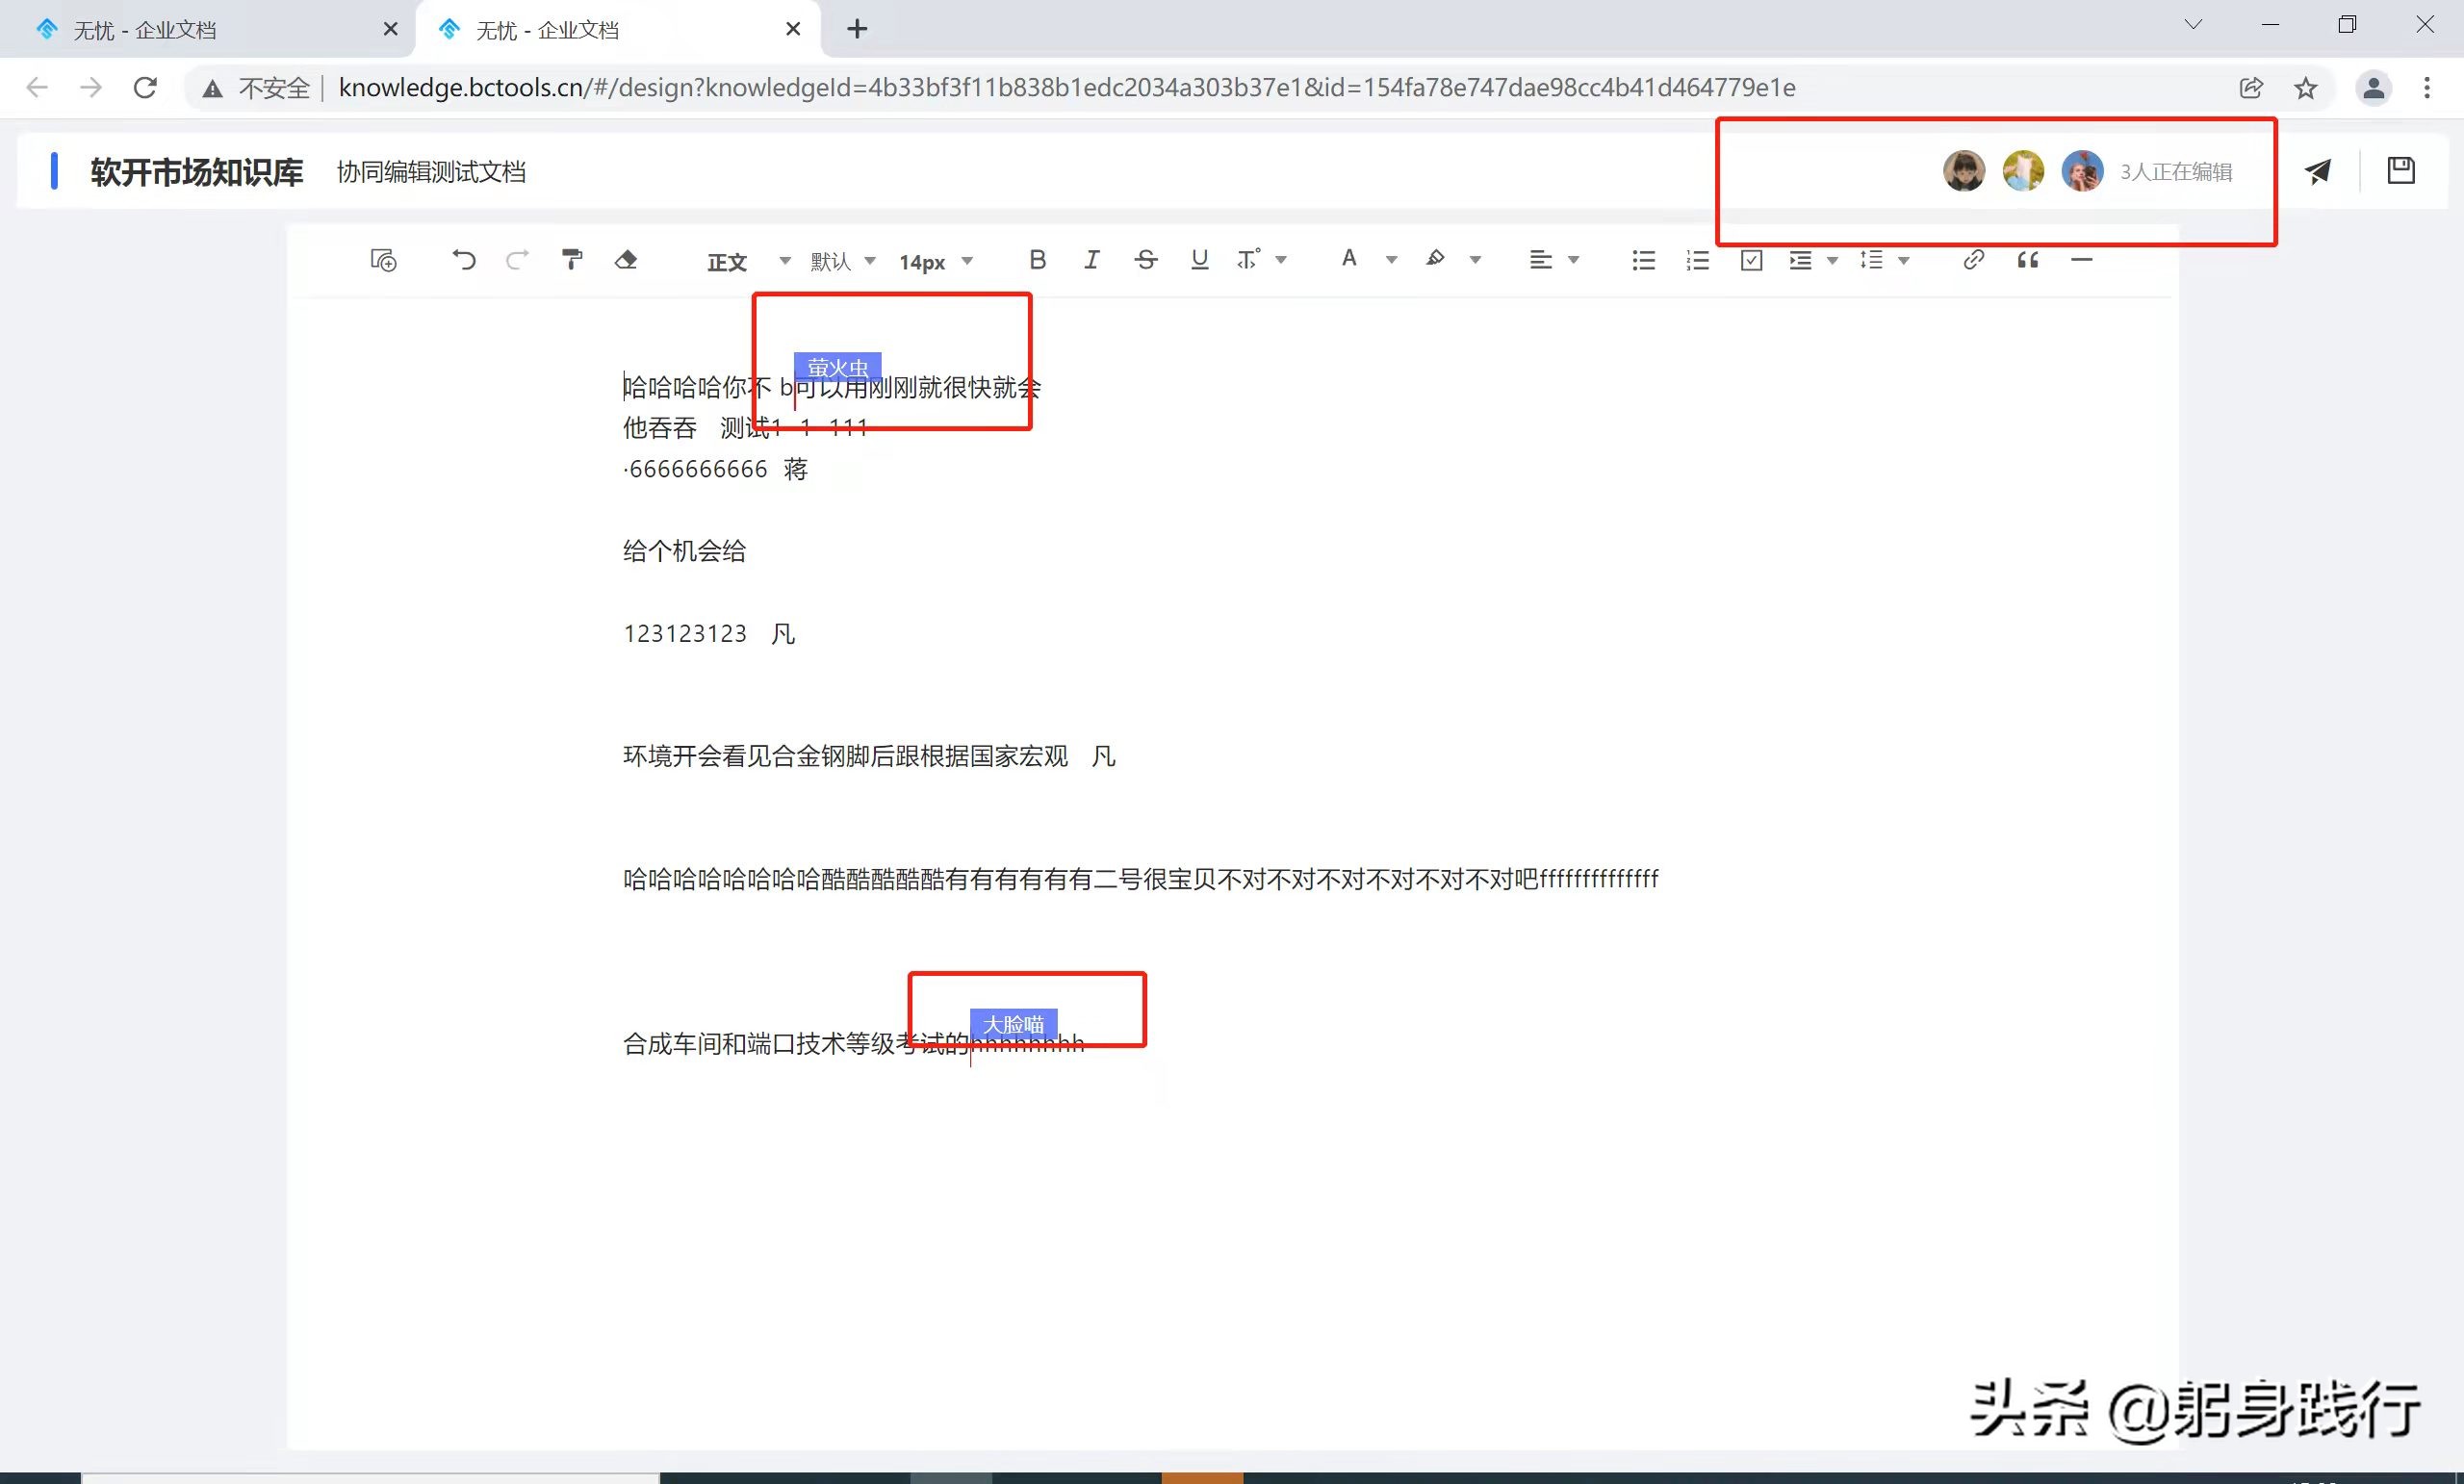This screenshot has width=2464, height=1484.
Task: Toggle italic formatting
Action: (x=1092, y=260)
